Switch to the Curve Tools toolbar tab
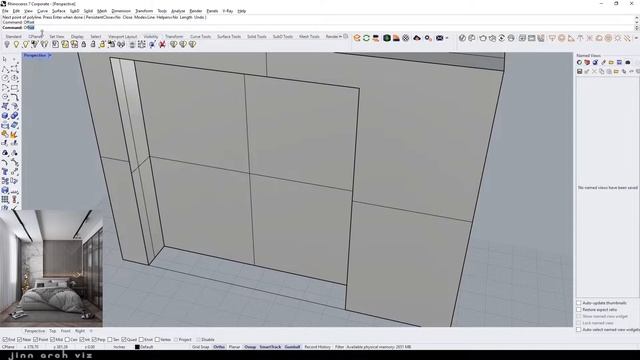 [200, 36]
